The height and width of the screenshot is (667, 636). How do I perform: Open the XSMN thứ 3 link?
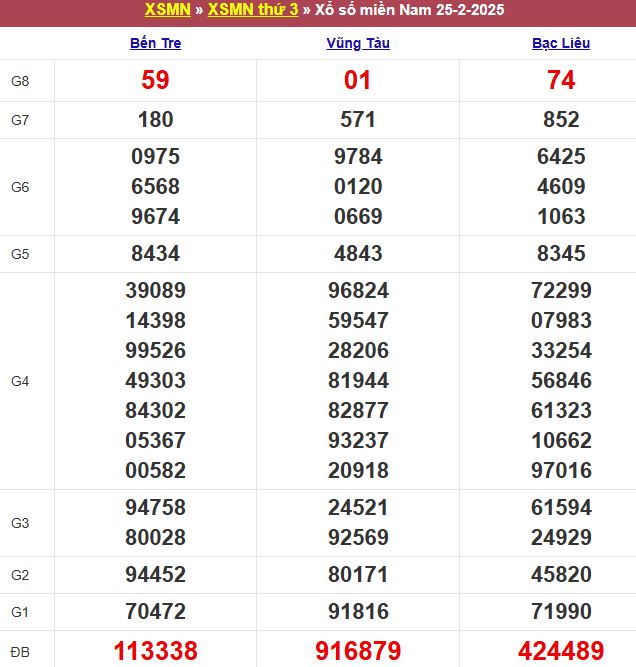tap(253, 9)
